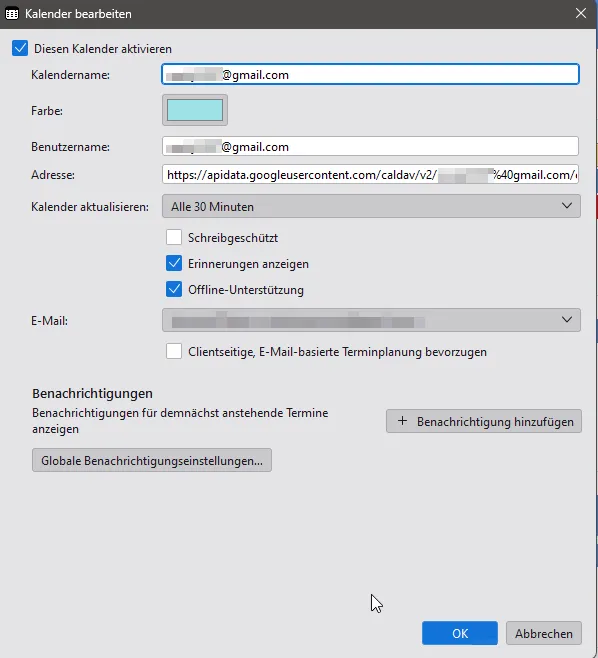Viewport: 598px width, 658px height.
Task: Expand the E-Mail identity dropdown
Action: (x=371, y=320)
